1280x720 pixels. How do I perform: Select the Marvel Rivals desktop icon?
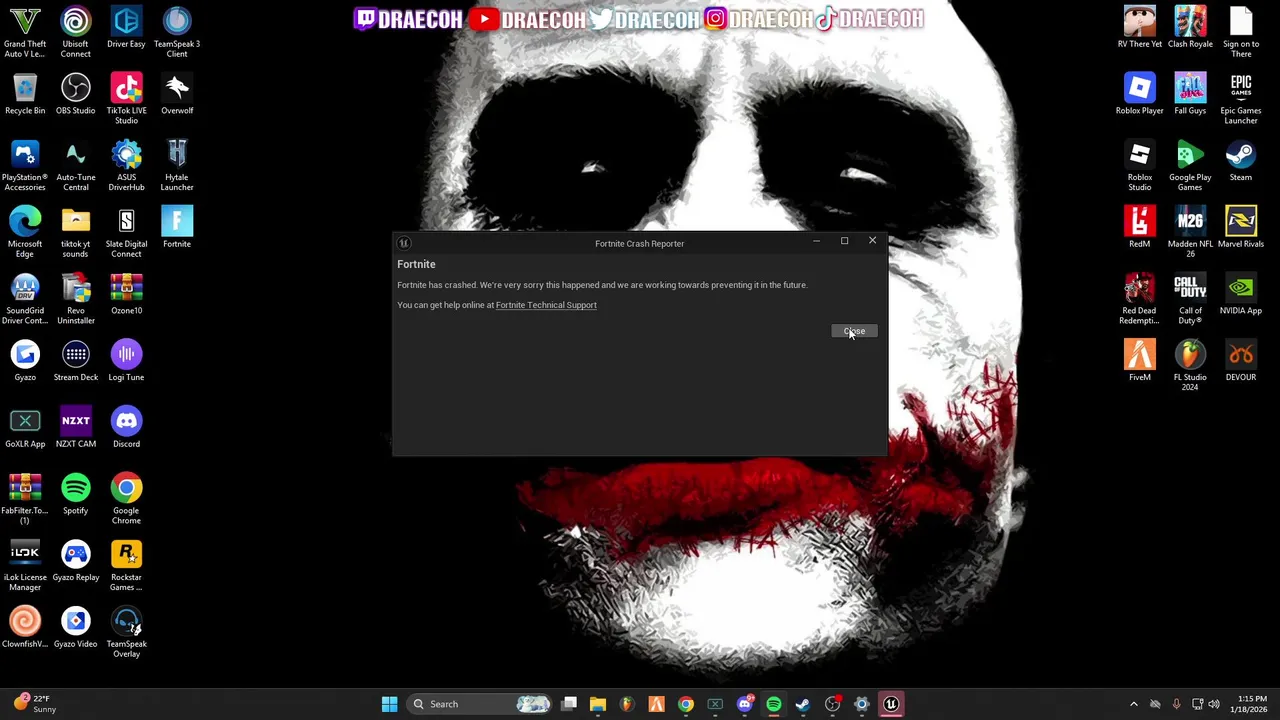tap(1241, 227)
